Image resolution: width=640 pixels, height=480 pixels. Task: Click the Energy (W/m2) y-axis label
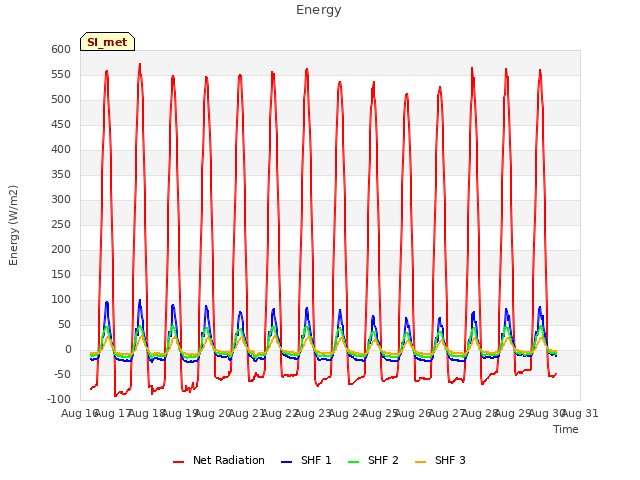[13, 225]
